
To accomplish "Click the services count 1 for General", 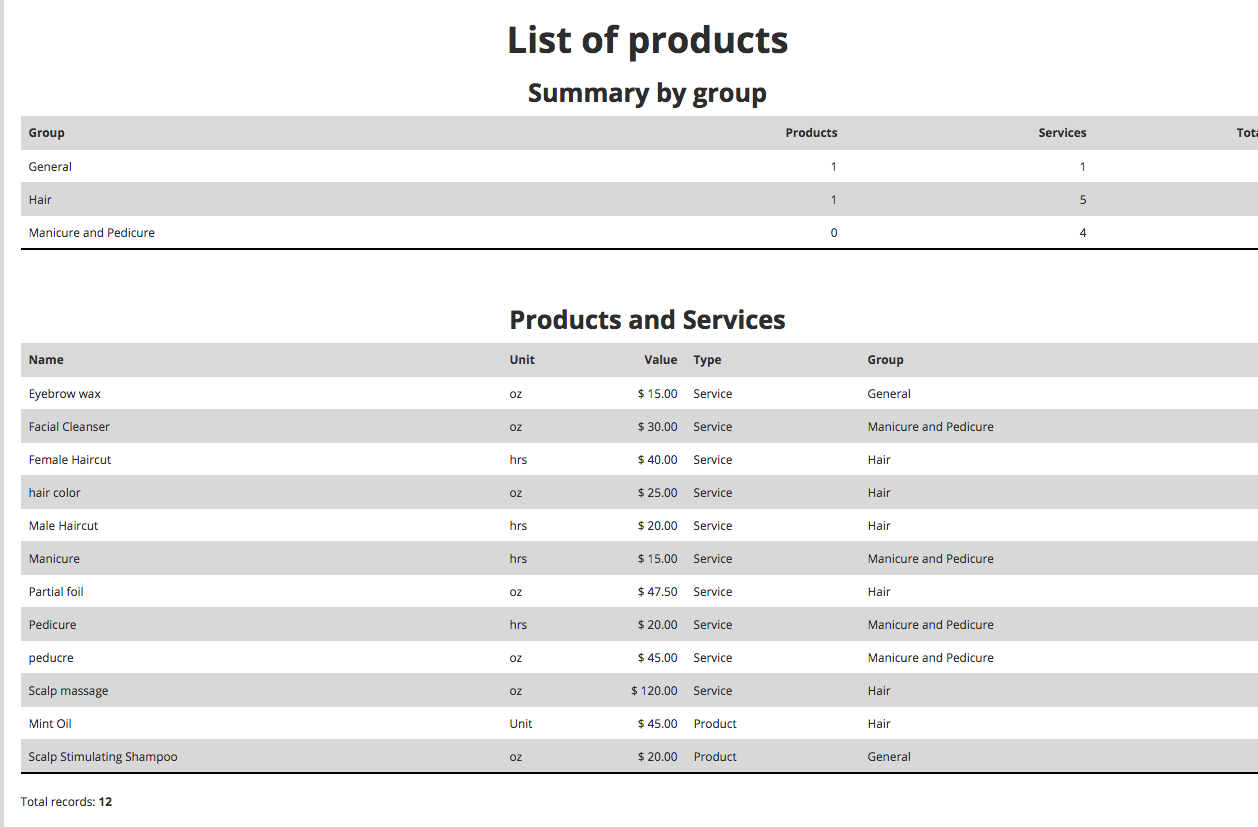I will tap(1083, 167).
